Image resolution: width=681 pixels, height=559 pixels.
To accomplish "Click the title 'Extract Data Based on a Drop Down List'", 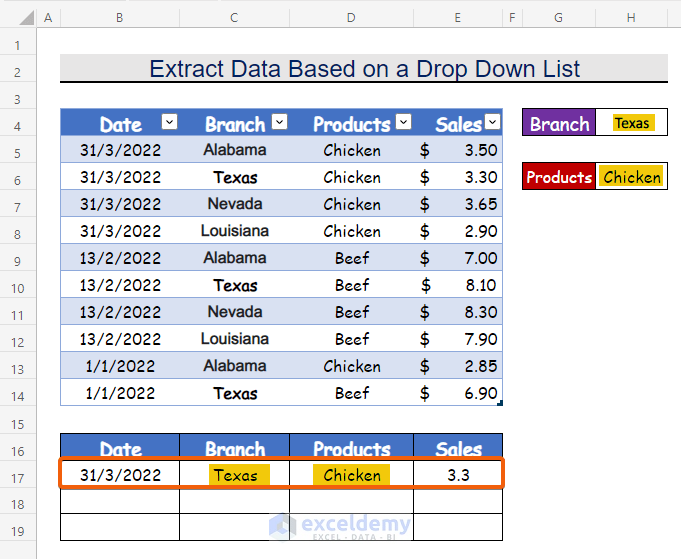I will pyautogui.click(x=364, y=69).
